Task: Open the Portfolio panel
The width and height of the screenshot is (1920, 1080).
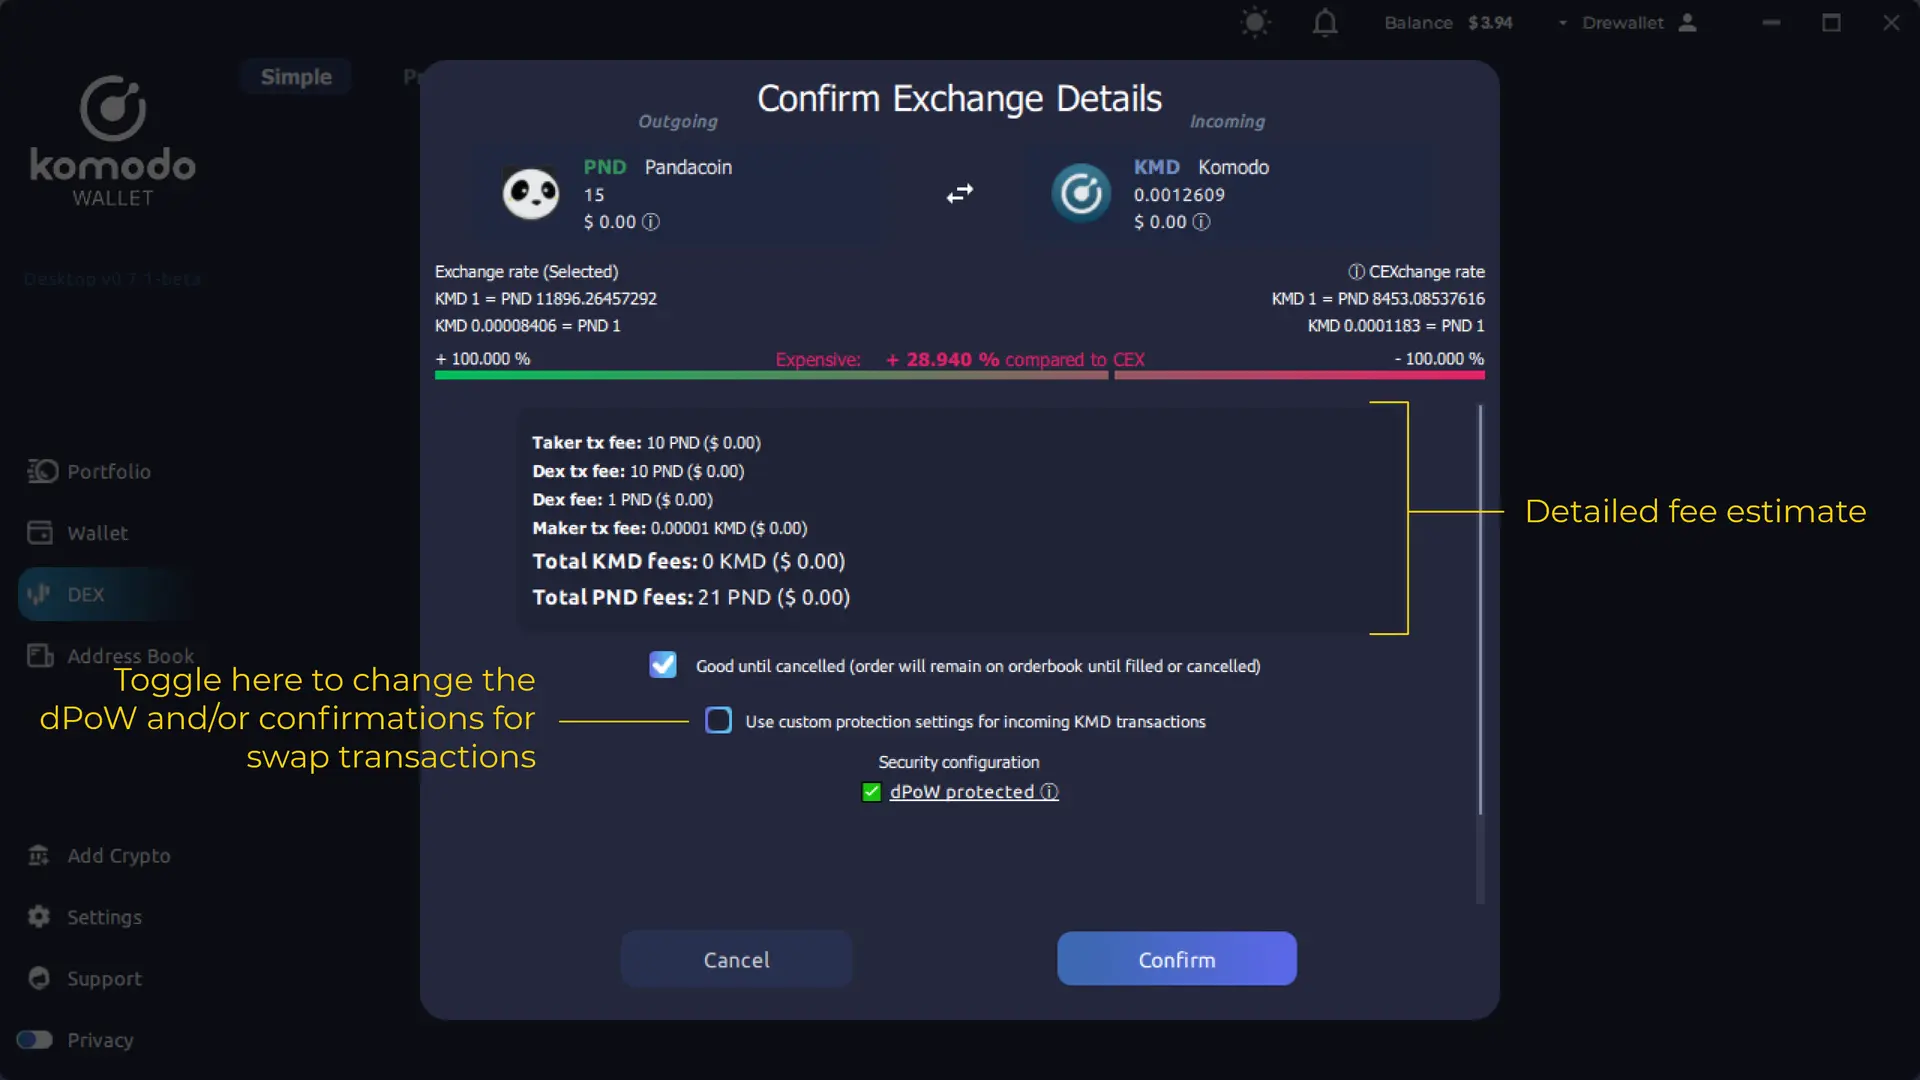Action: point(108,471)
